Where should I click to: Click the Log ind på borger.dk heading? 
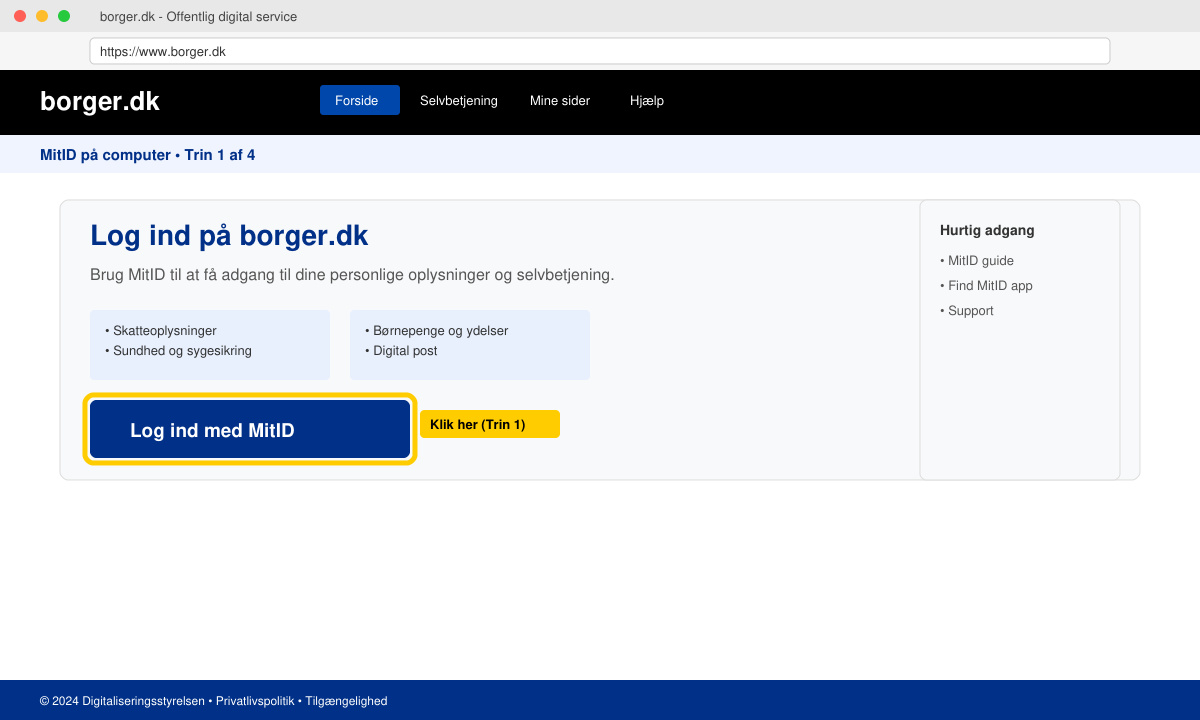229,235
